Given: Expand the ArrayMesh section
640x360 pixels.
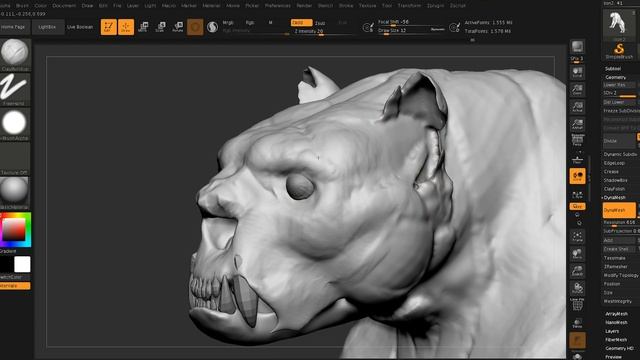Looking at the screenshot, I should pyautogui.click(x=616, y=314).
